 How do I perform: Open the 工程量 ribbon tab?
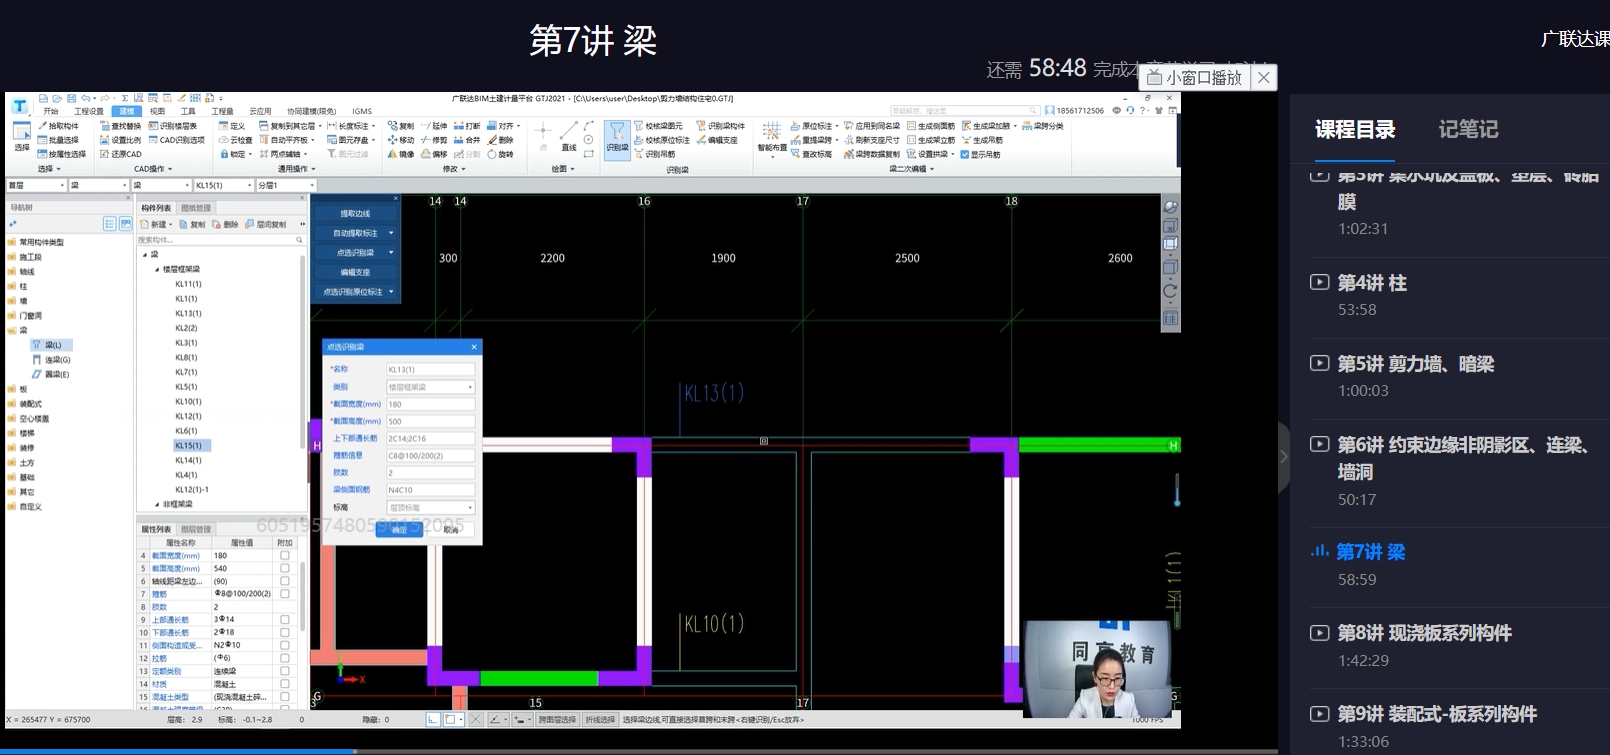[x=222, y=112]
